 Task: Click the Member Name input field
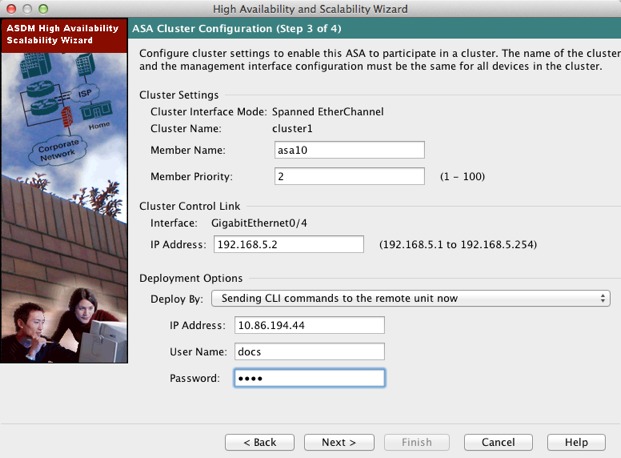349,150
